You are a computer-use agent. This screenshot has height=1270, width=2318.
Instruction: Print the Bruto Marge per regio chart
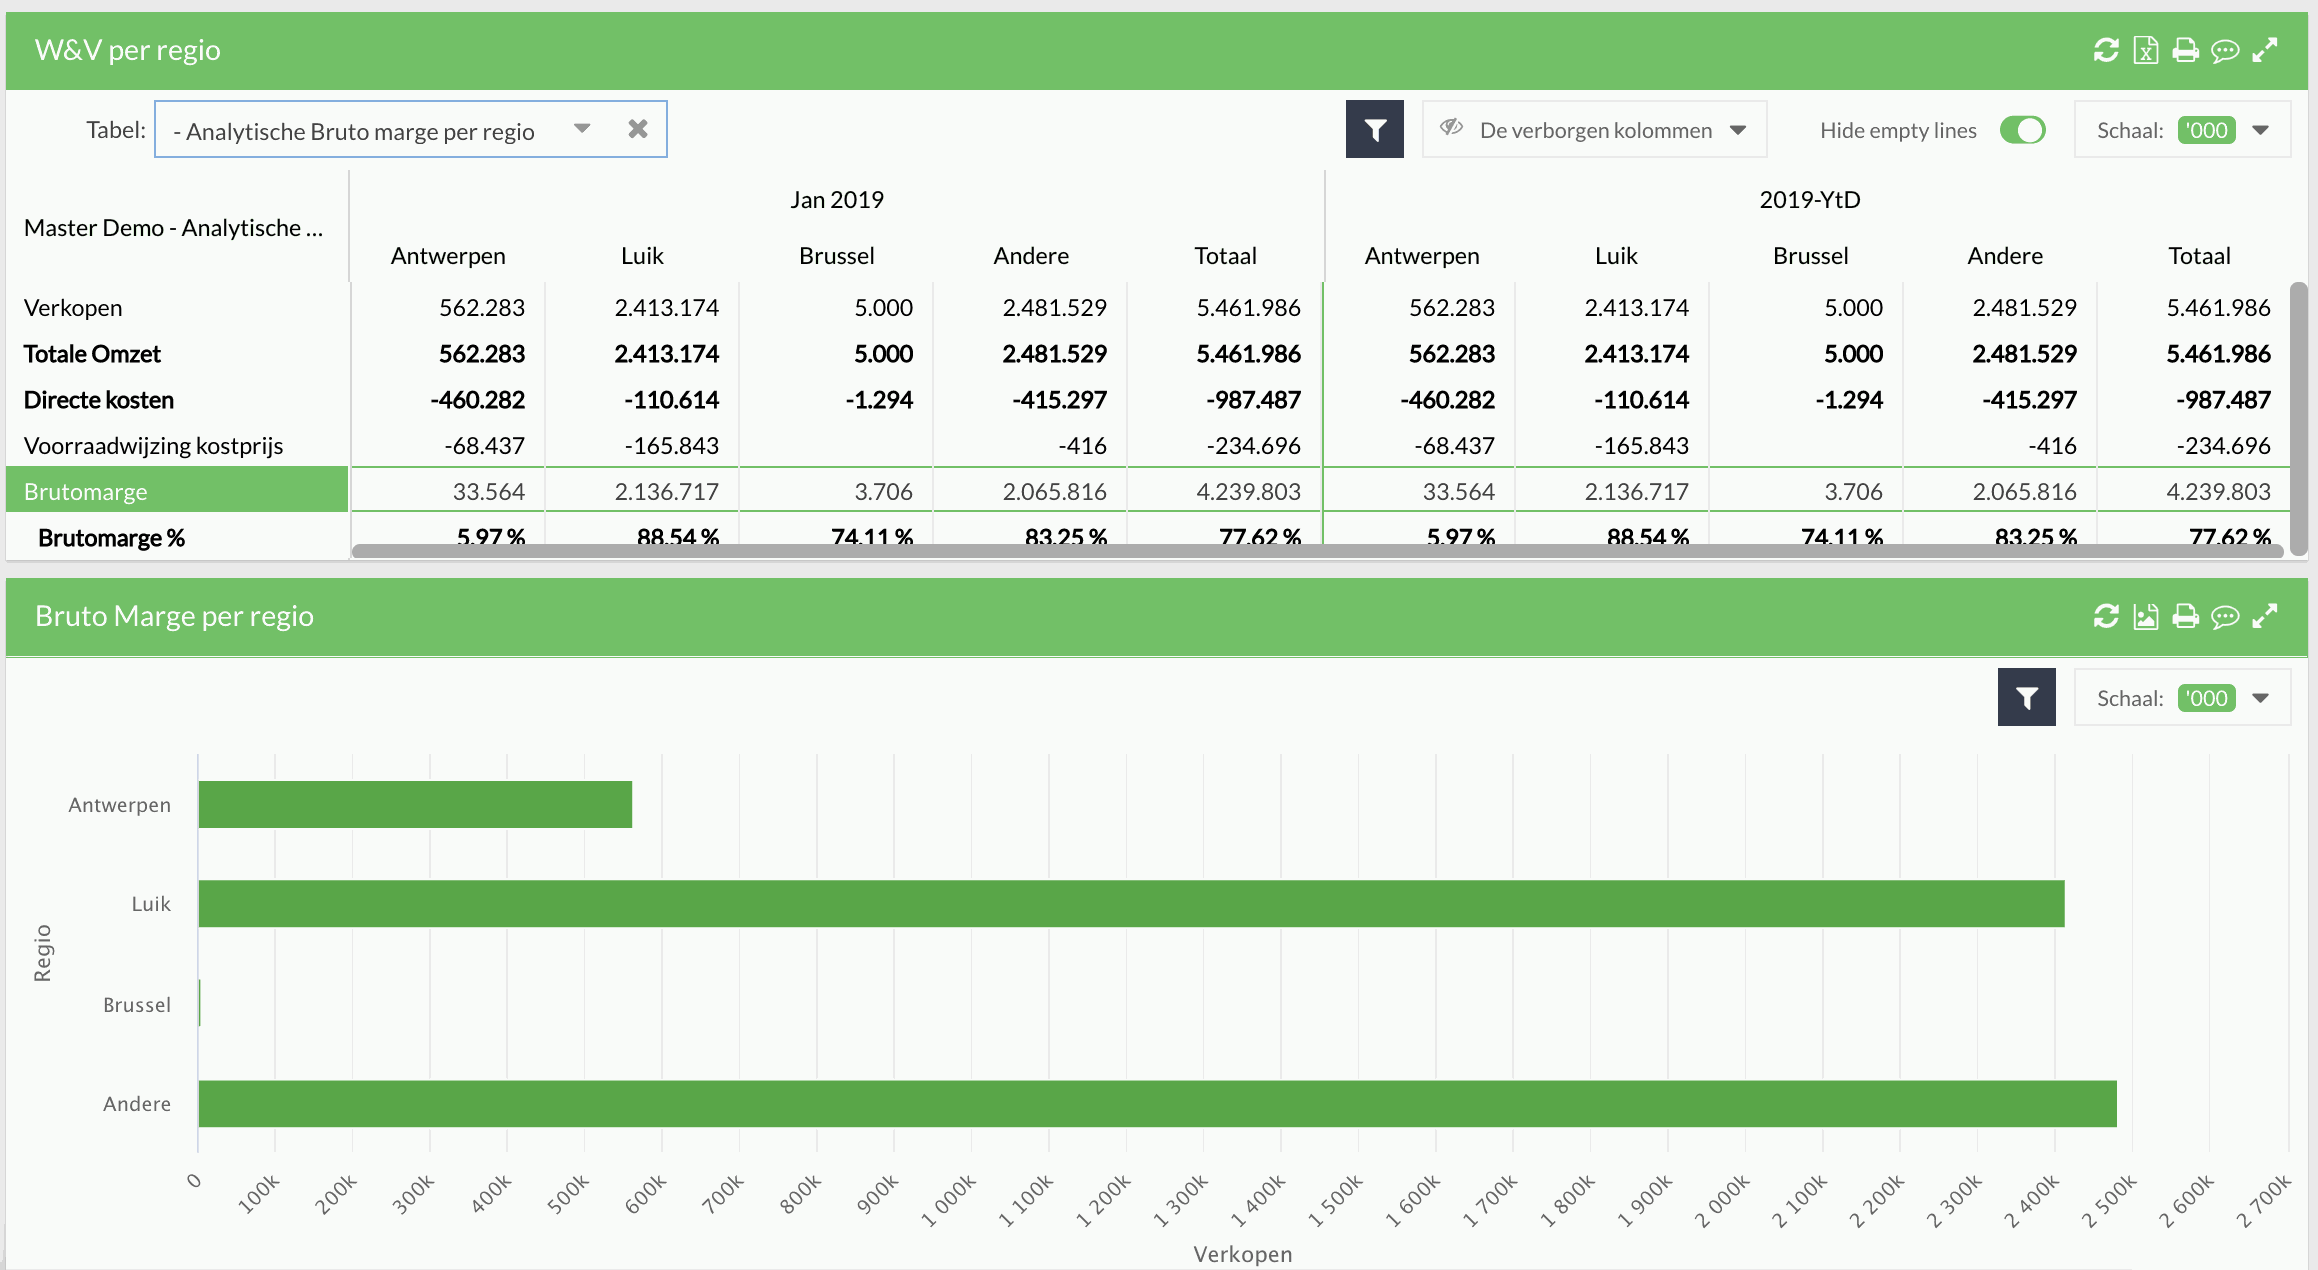(x=2184, y=616)
